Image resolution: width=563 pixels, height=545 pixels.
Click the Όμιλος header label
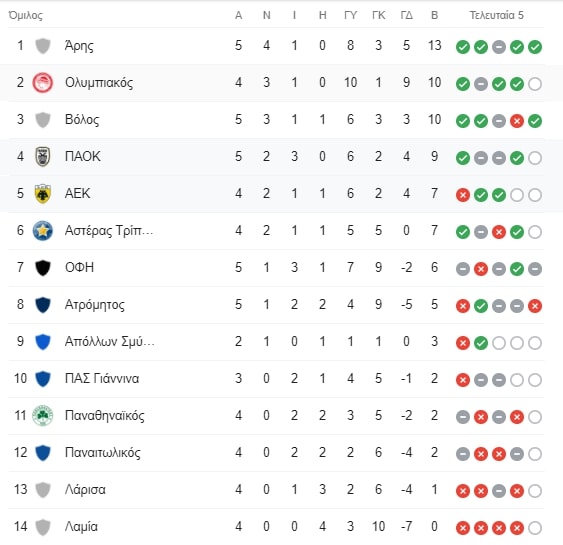click(25, 15)
